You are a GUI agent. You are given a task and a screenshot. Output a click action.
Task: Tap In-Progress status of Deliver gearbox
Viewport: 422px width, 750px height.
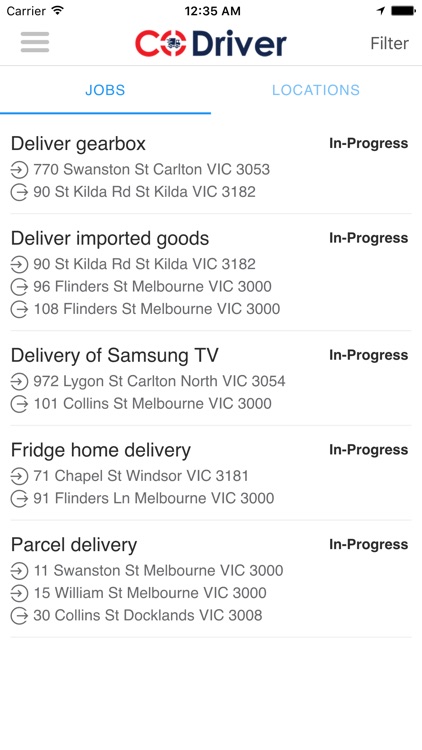pos(368,143)
